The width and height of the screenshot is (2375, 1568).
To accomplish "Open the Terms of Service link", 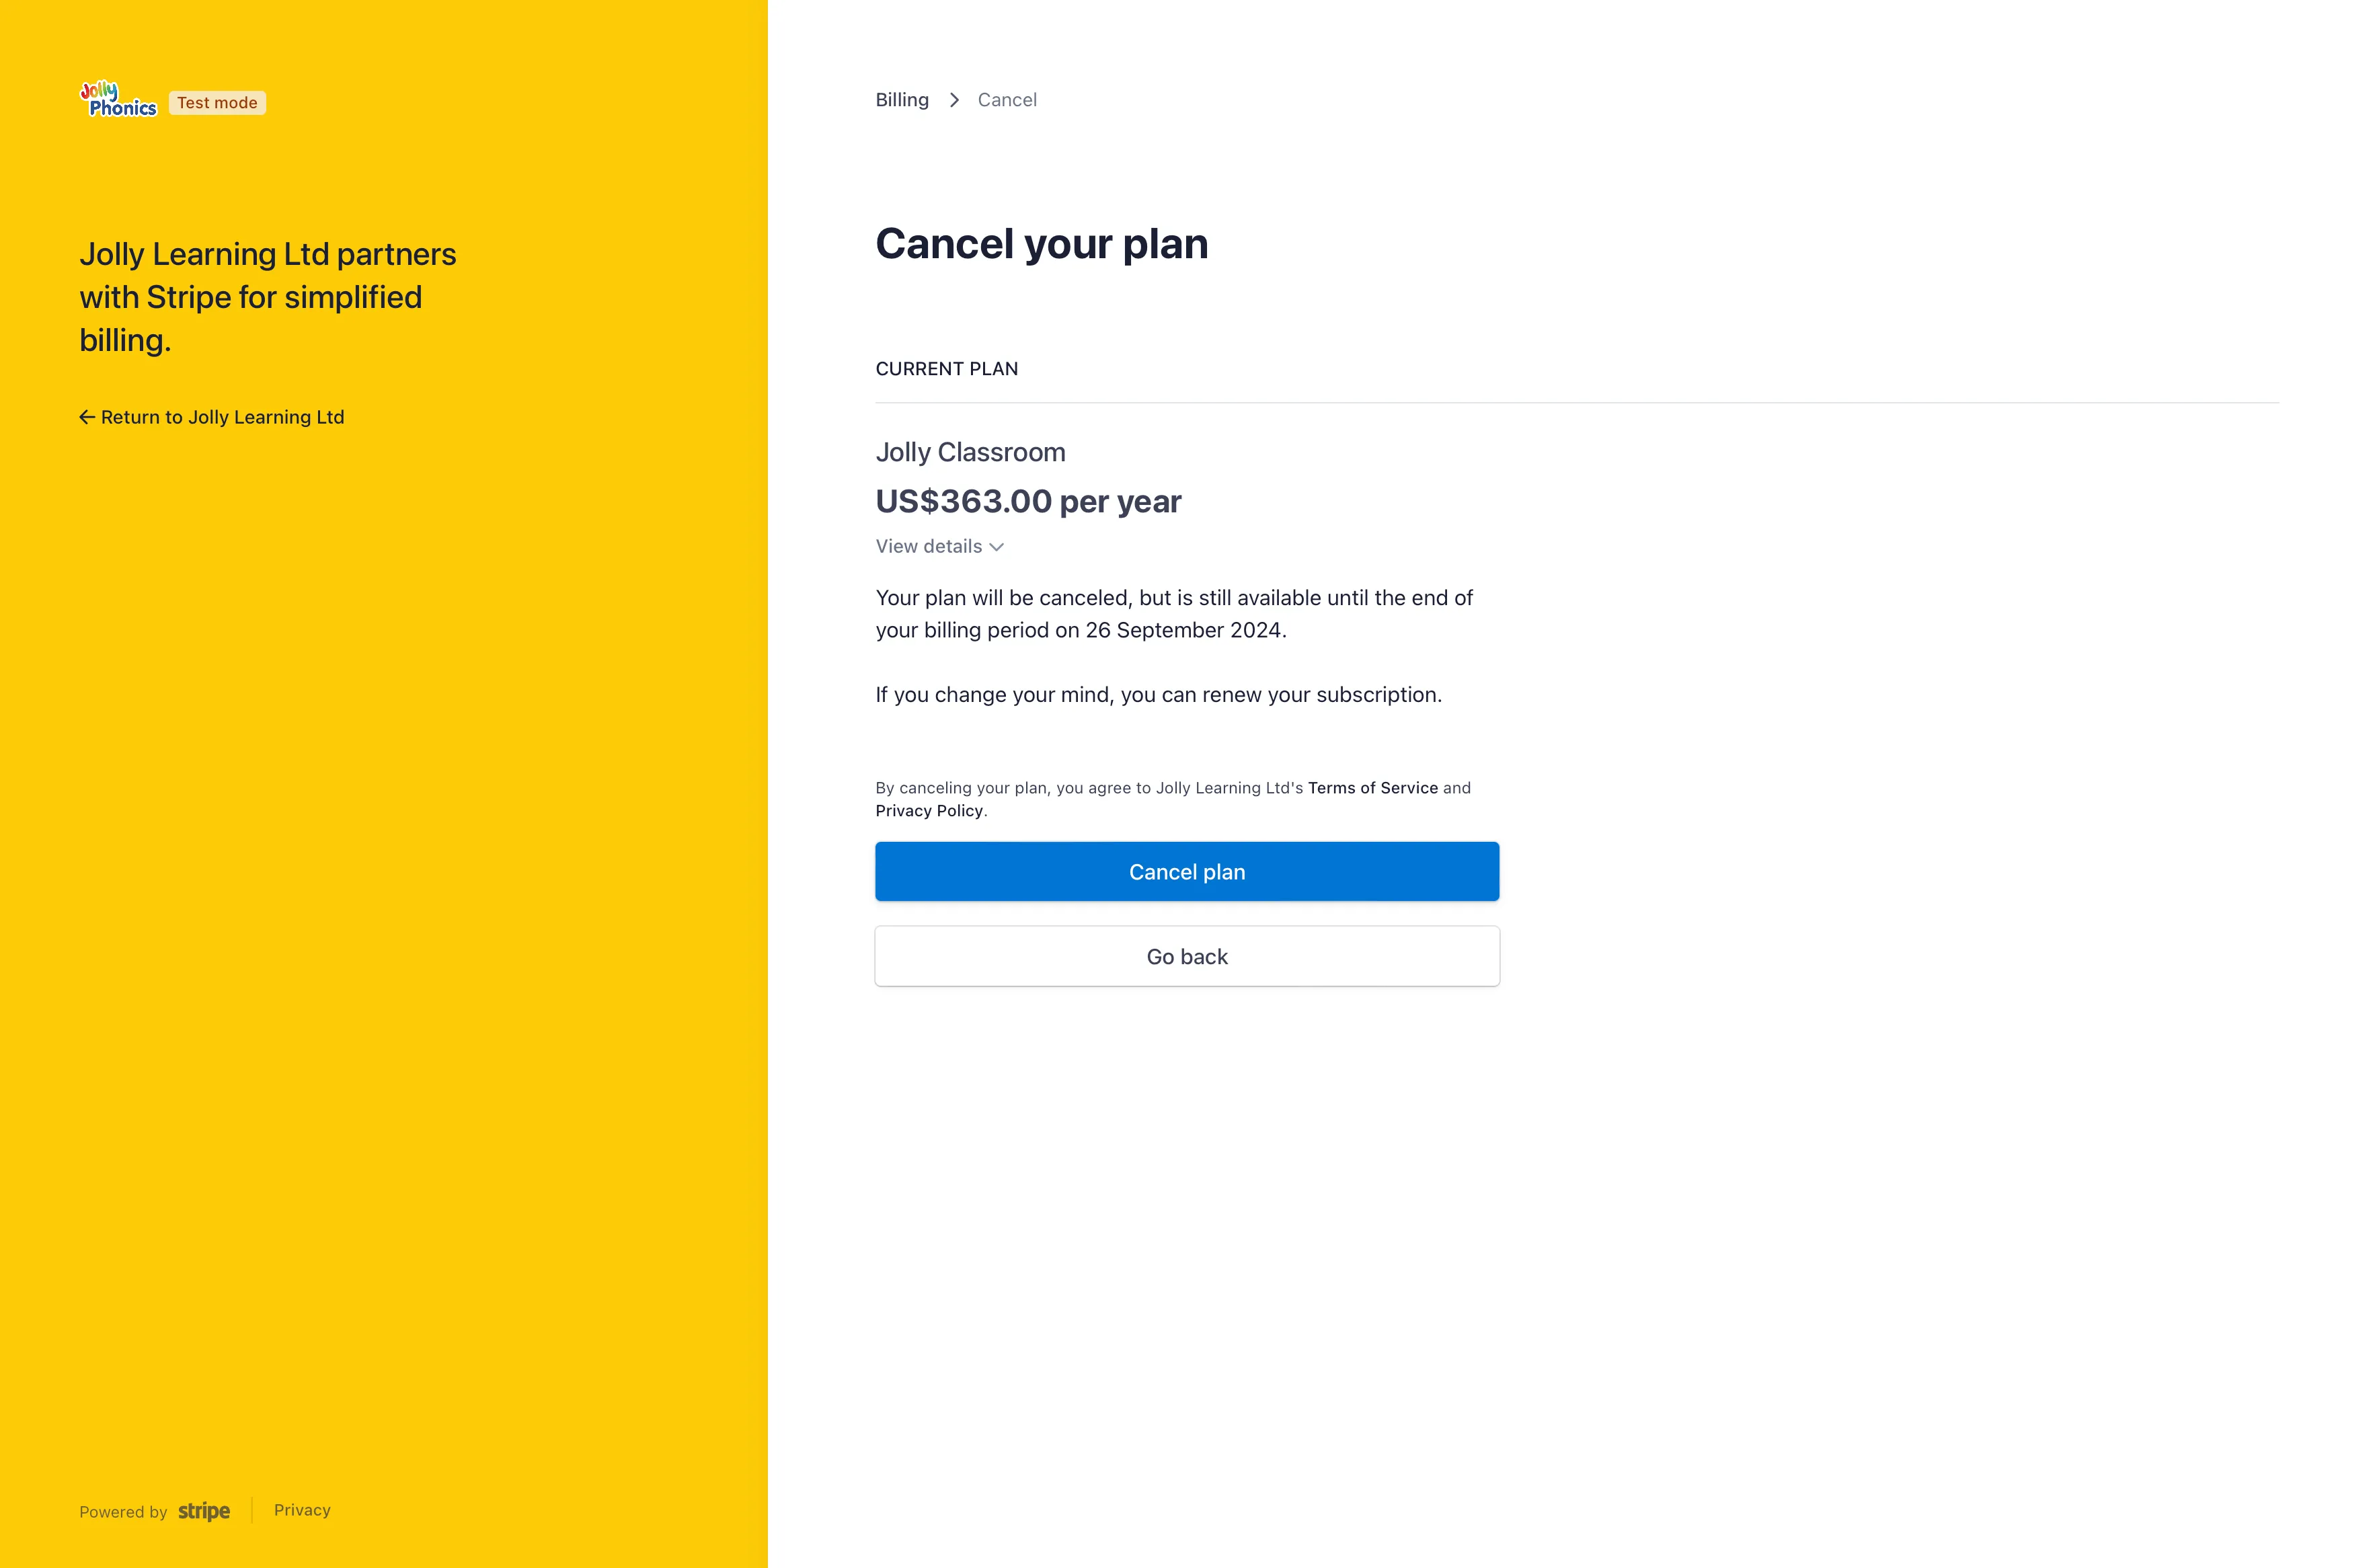I will 1372,788.
